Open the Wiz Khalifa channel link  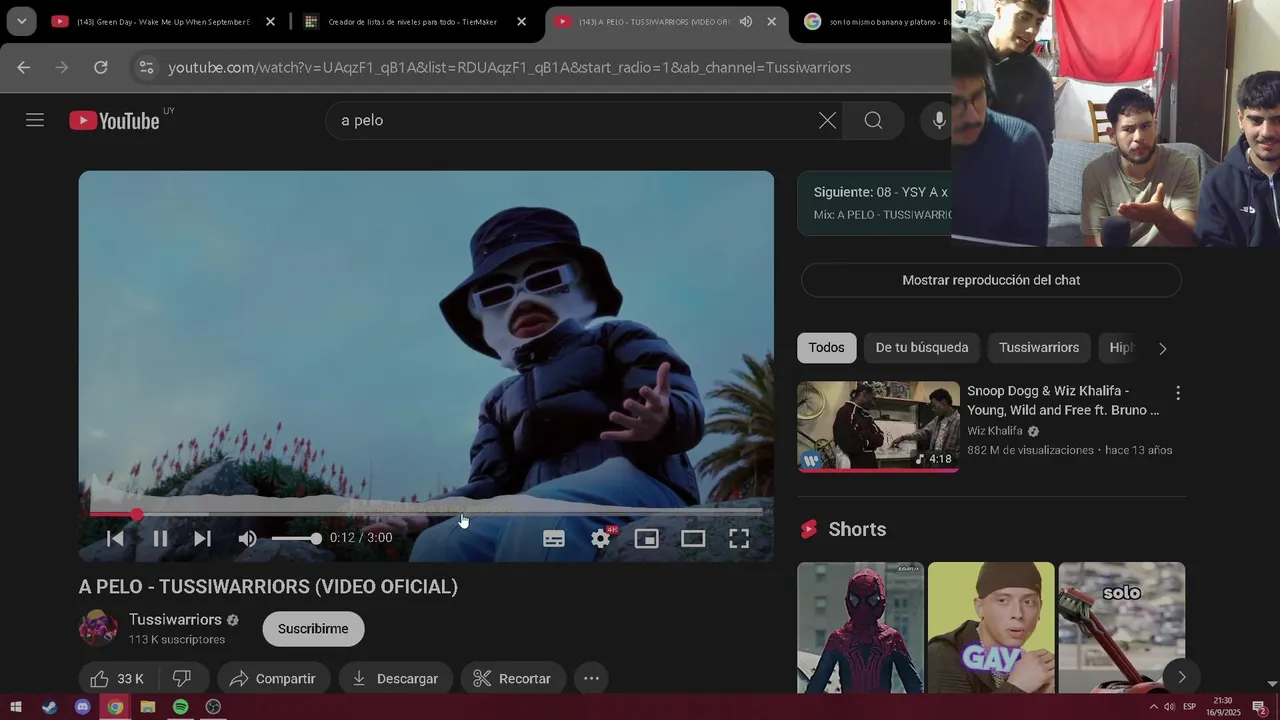point(995,431)
